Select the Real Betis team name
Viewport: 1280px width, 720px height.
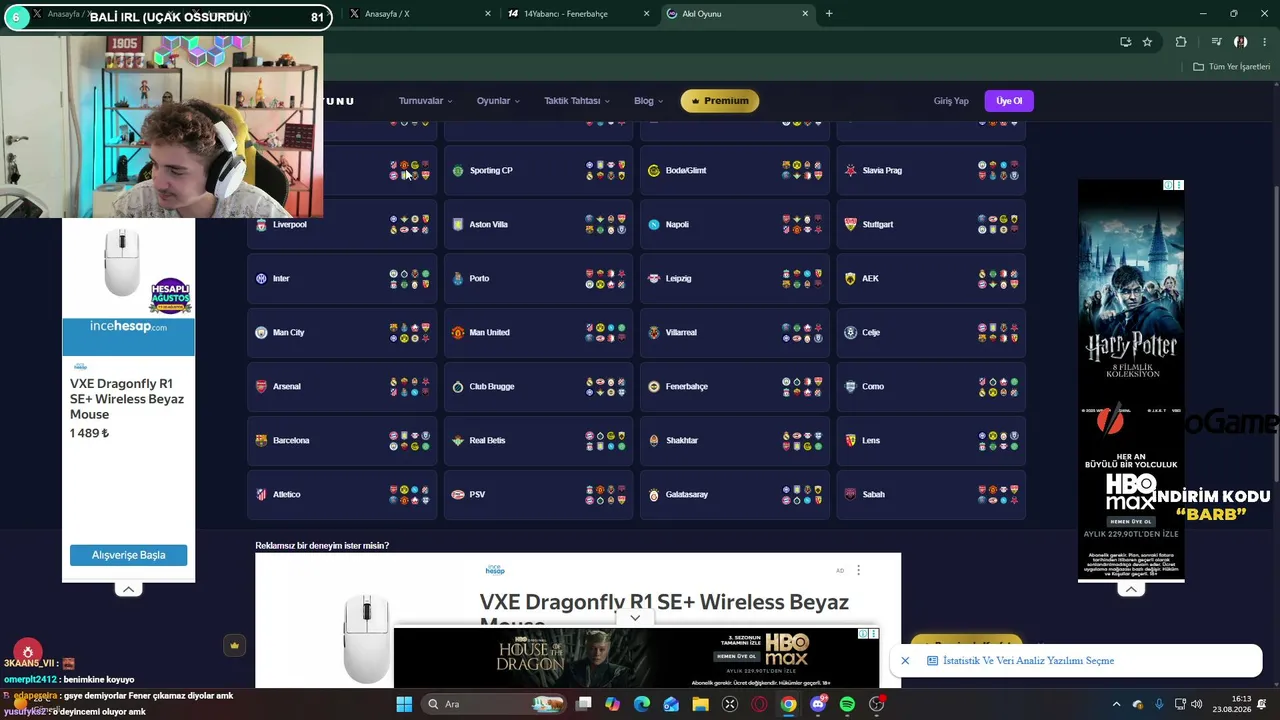[488, 441]
